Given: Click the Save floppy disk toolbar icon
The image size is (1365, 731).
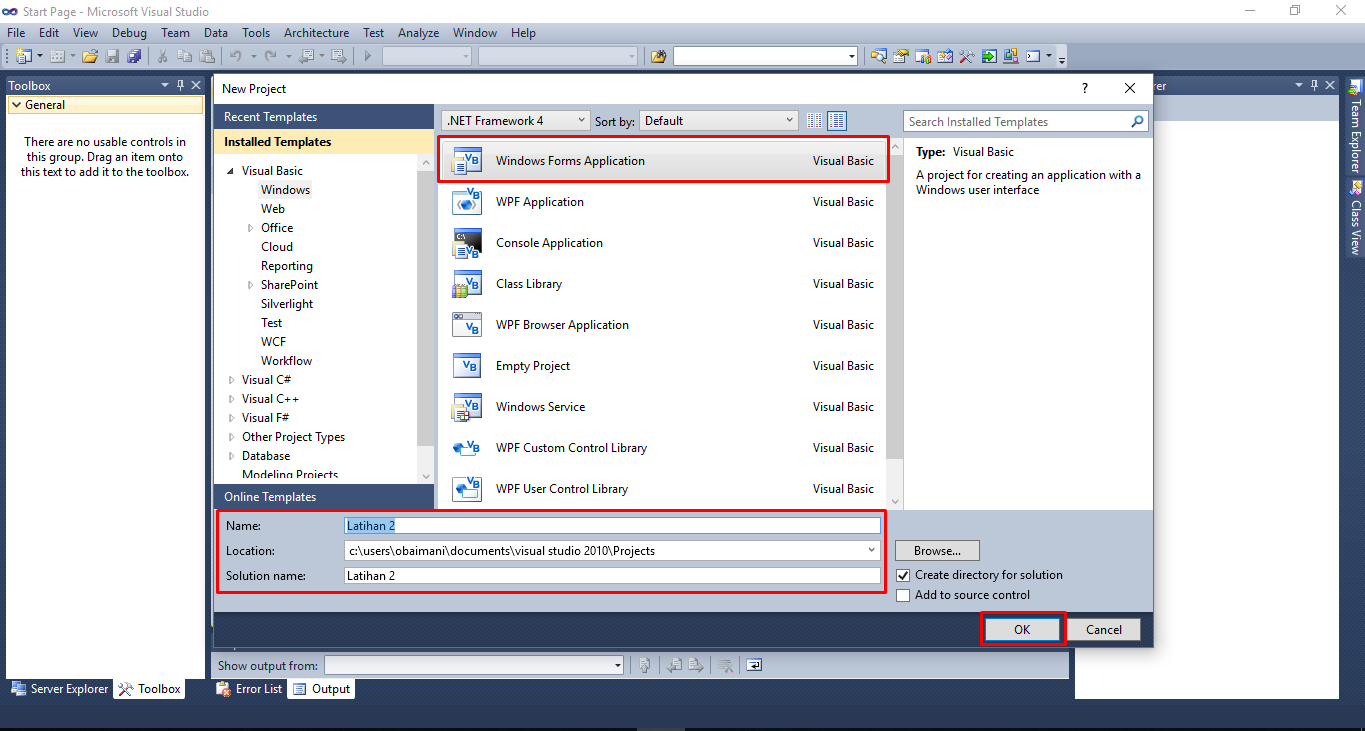Looking at the screenshot, I should click(112, 56).
